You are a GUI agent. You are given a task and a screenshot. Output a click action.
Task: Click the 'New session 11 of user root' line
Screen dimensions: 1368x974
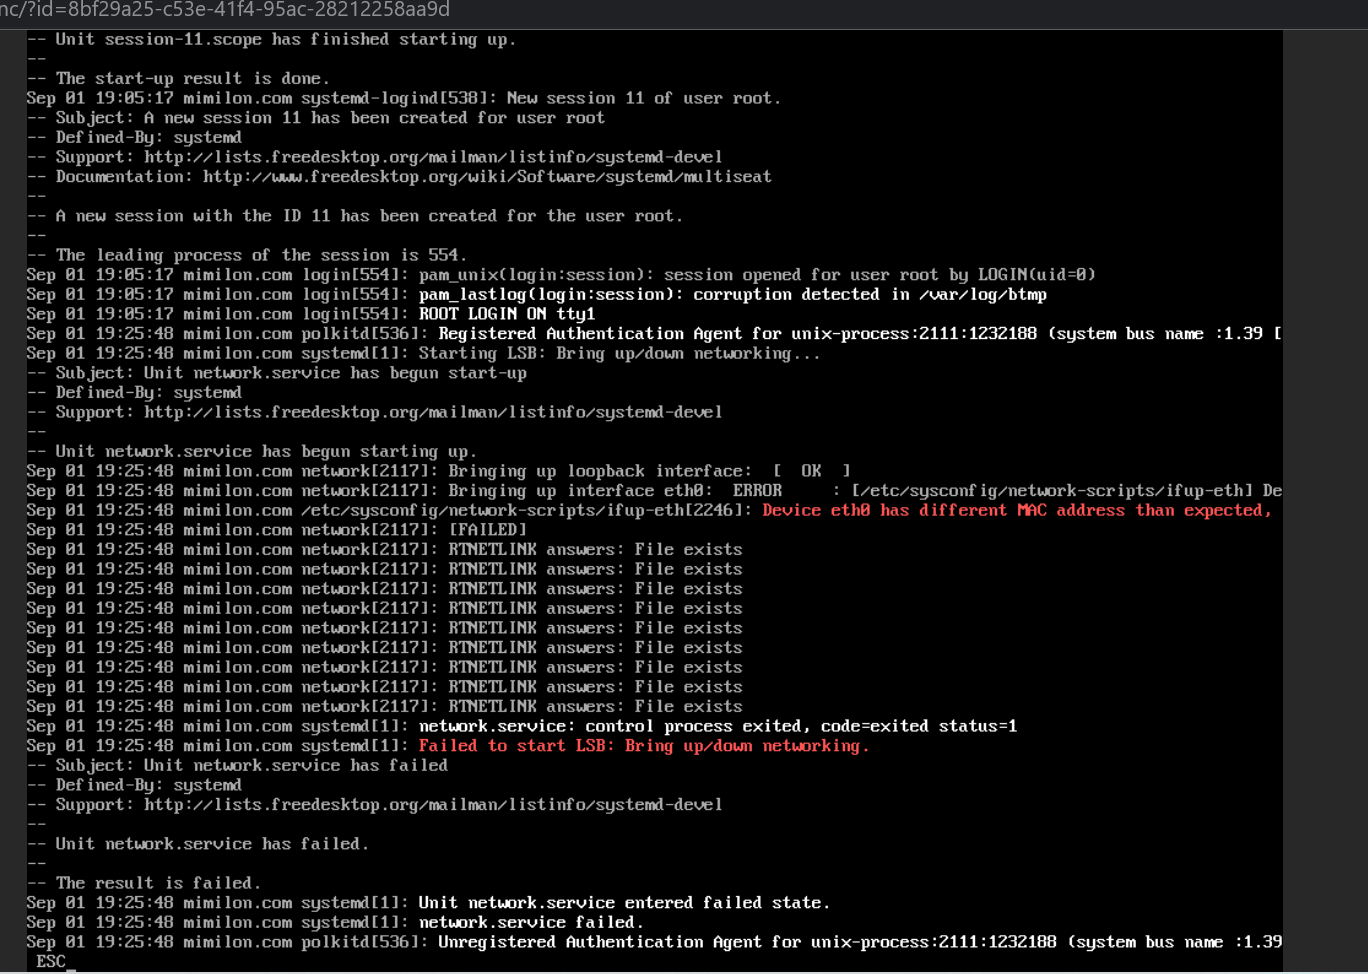404,98
